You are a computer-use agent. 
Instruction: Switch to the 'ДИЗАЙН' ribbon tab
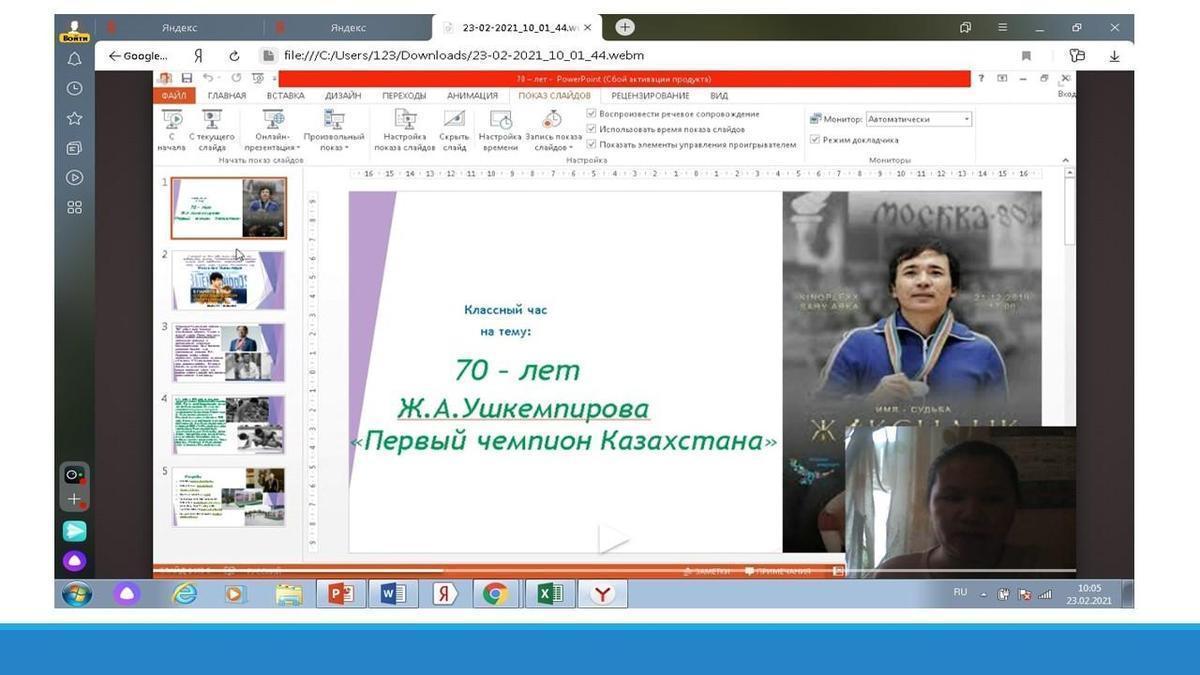tap(343, 96)
